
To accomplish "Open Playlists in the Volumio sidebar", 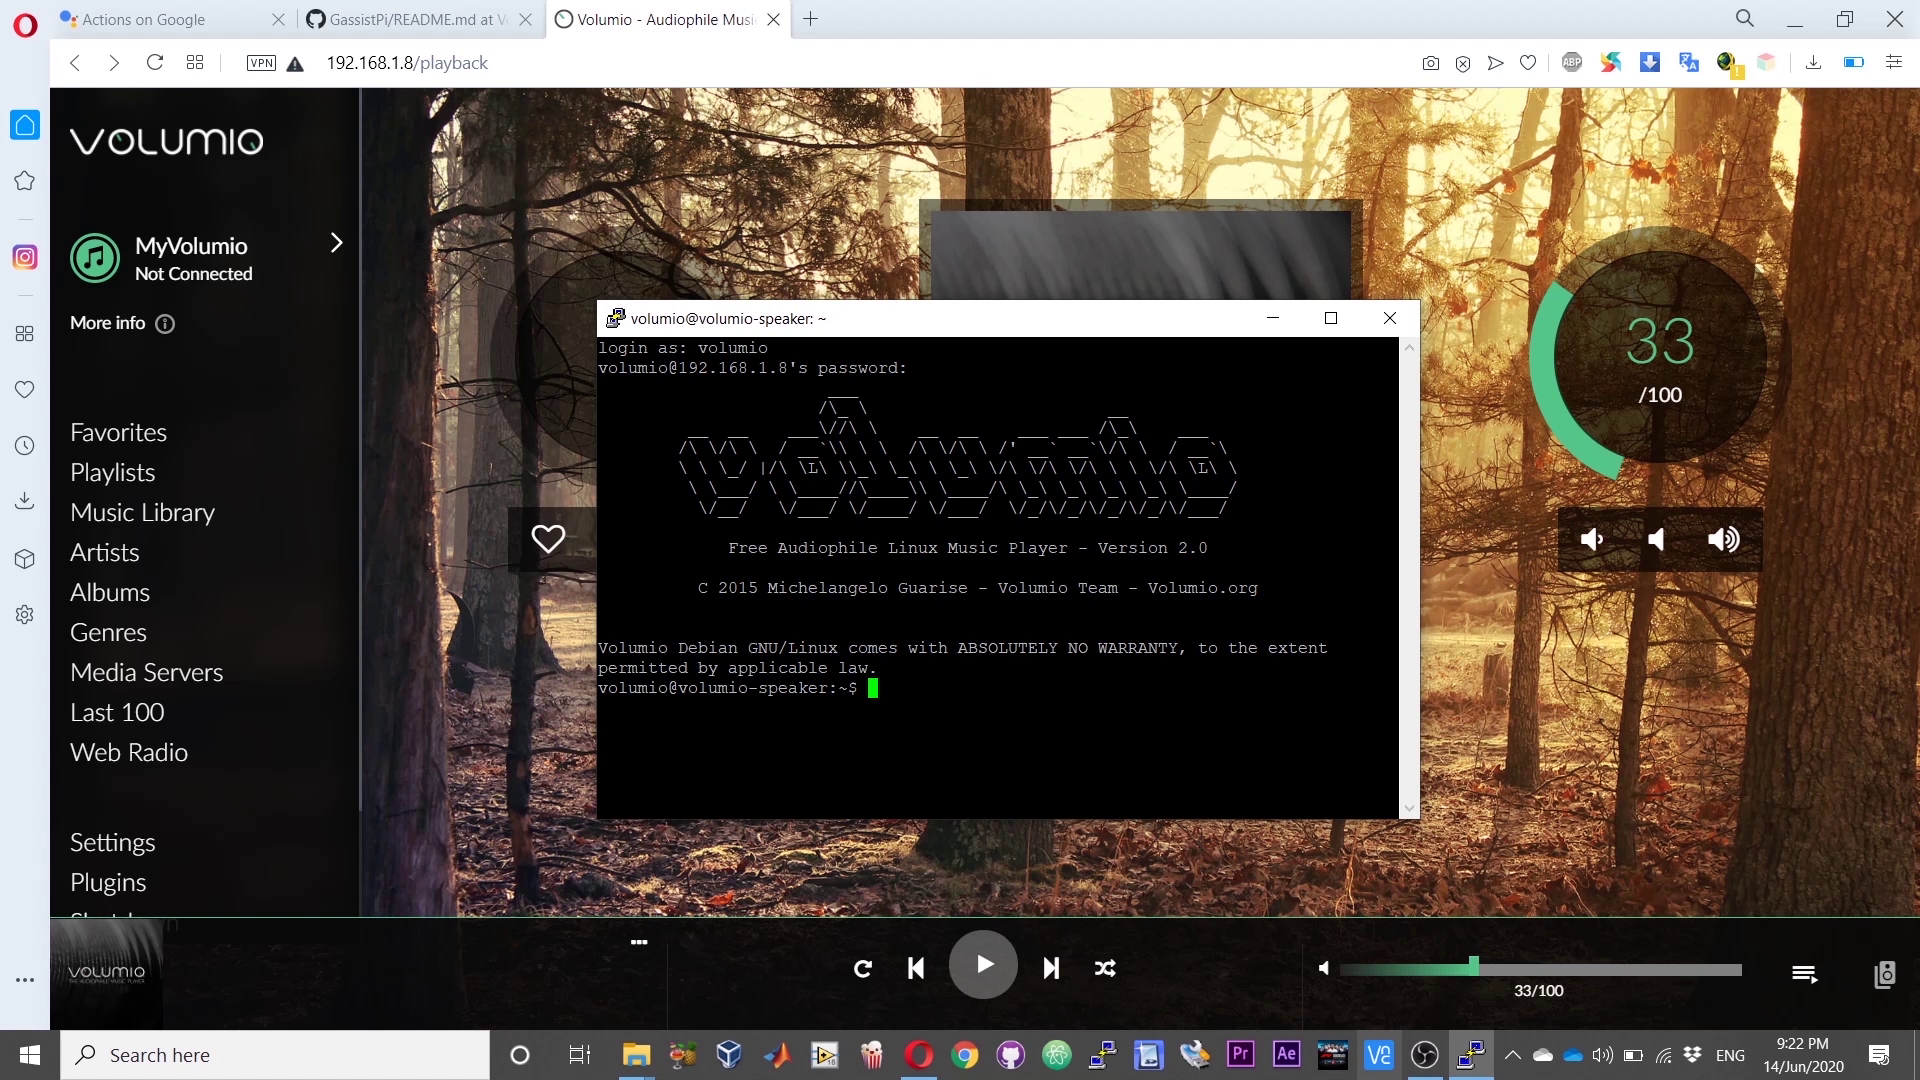I will click(x=112, y=472).
